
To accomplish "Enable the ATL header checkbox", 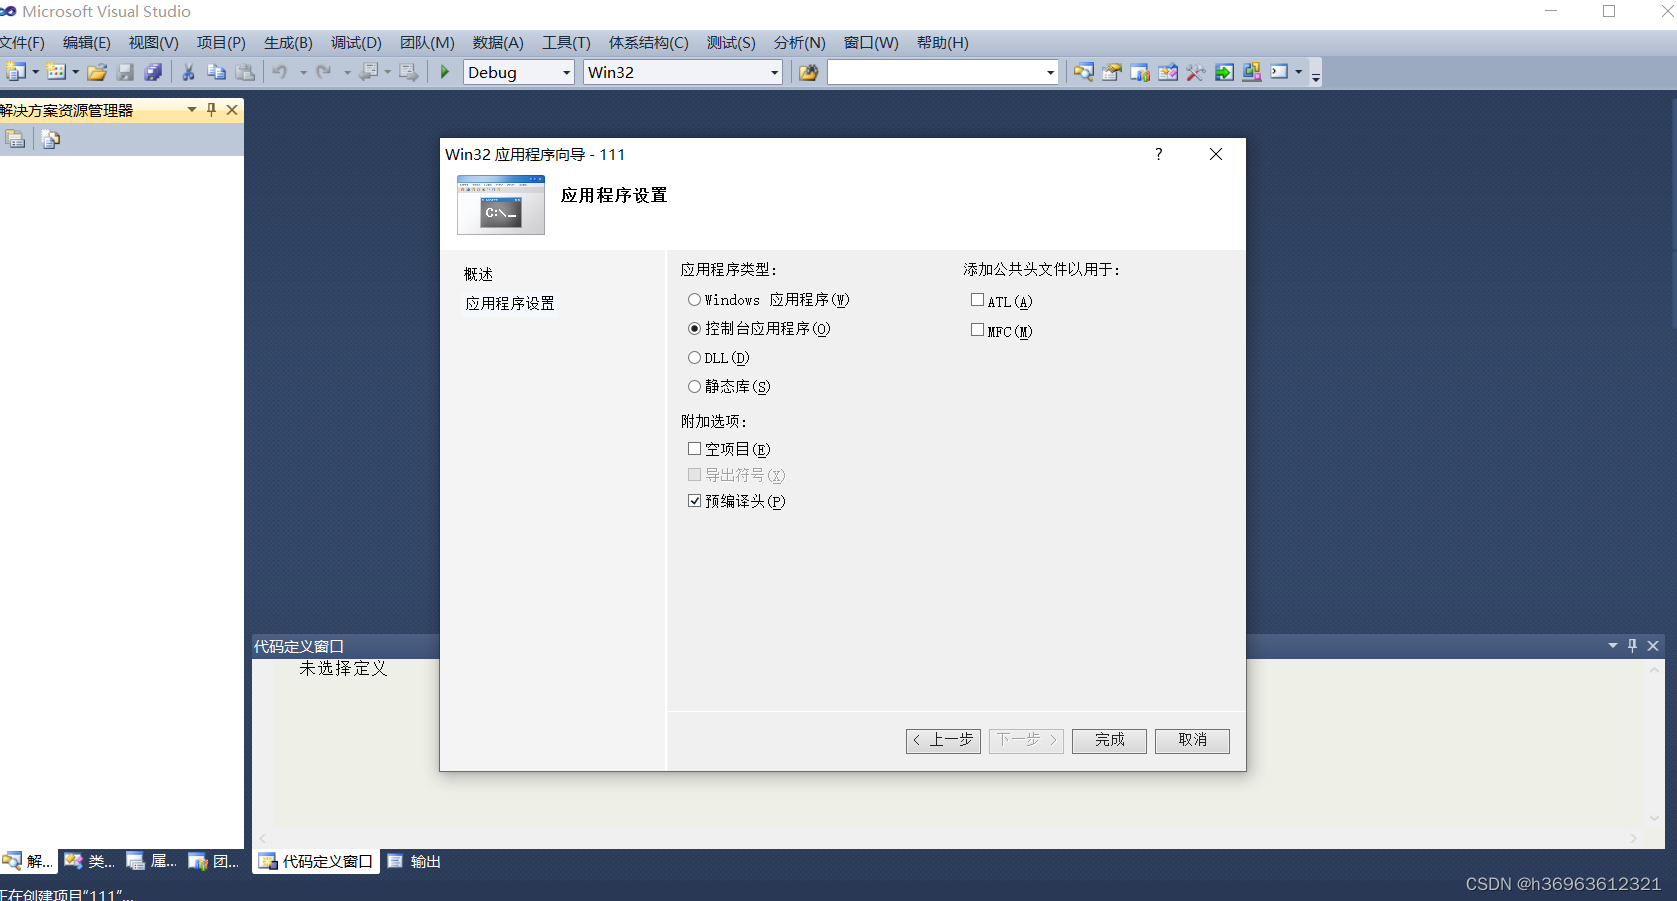I will [977, 300].
